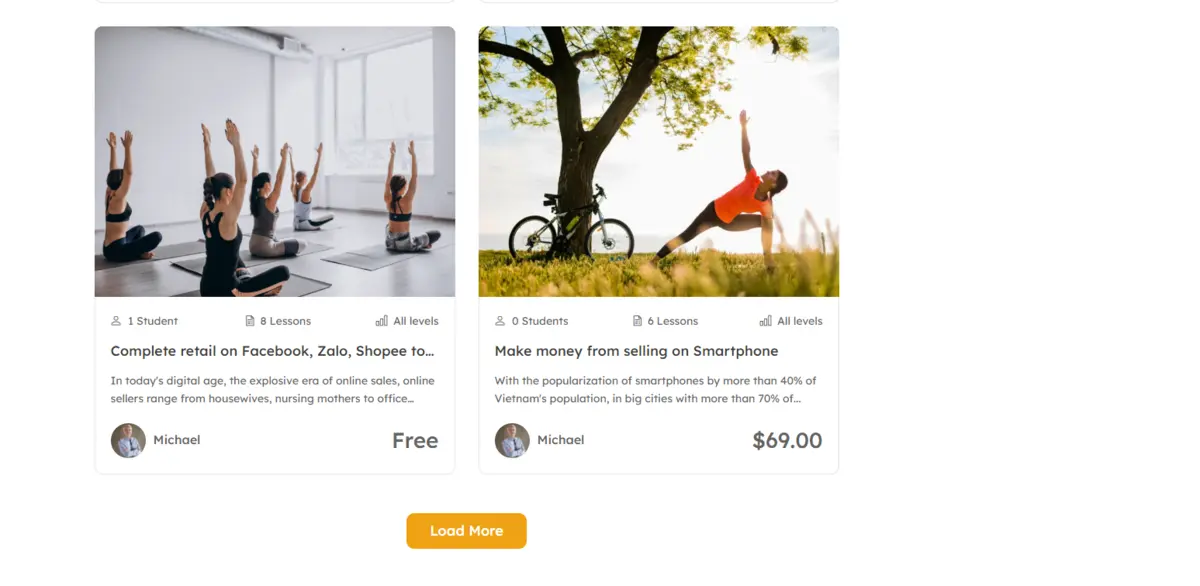1200x586 pixels.
Task: Click the description starting "In today's digital age"
Action: point(272,389)
